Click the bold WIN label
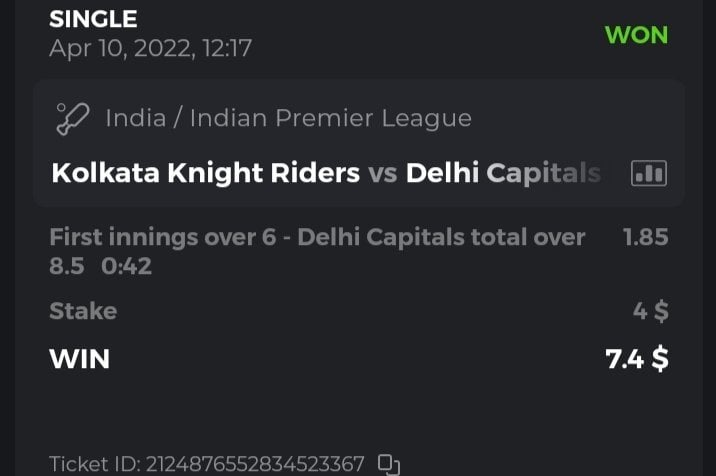Viewport: 716px width, 476px height. pos(79,358)
